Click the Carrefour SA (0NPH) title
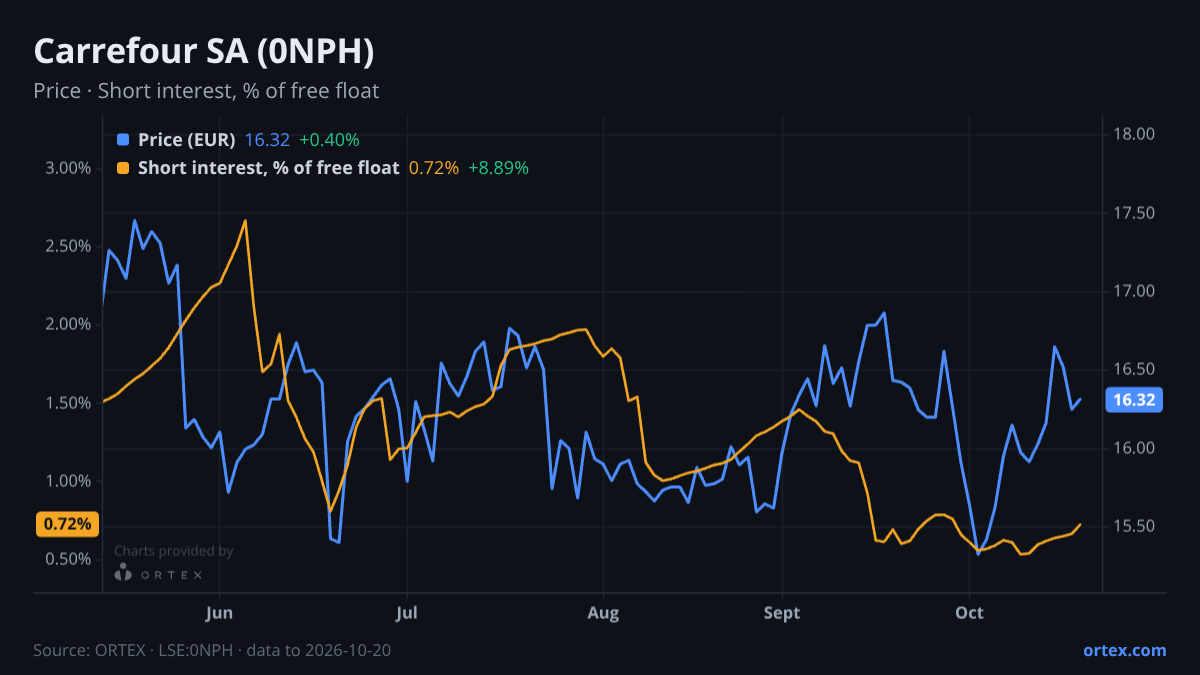The width and height of the screenshot is (1200, 675). coord(204,51)
